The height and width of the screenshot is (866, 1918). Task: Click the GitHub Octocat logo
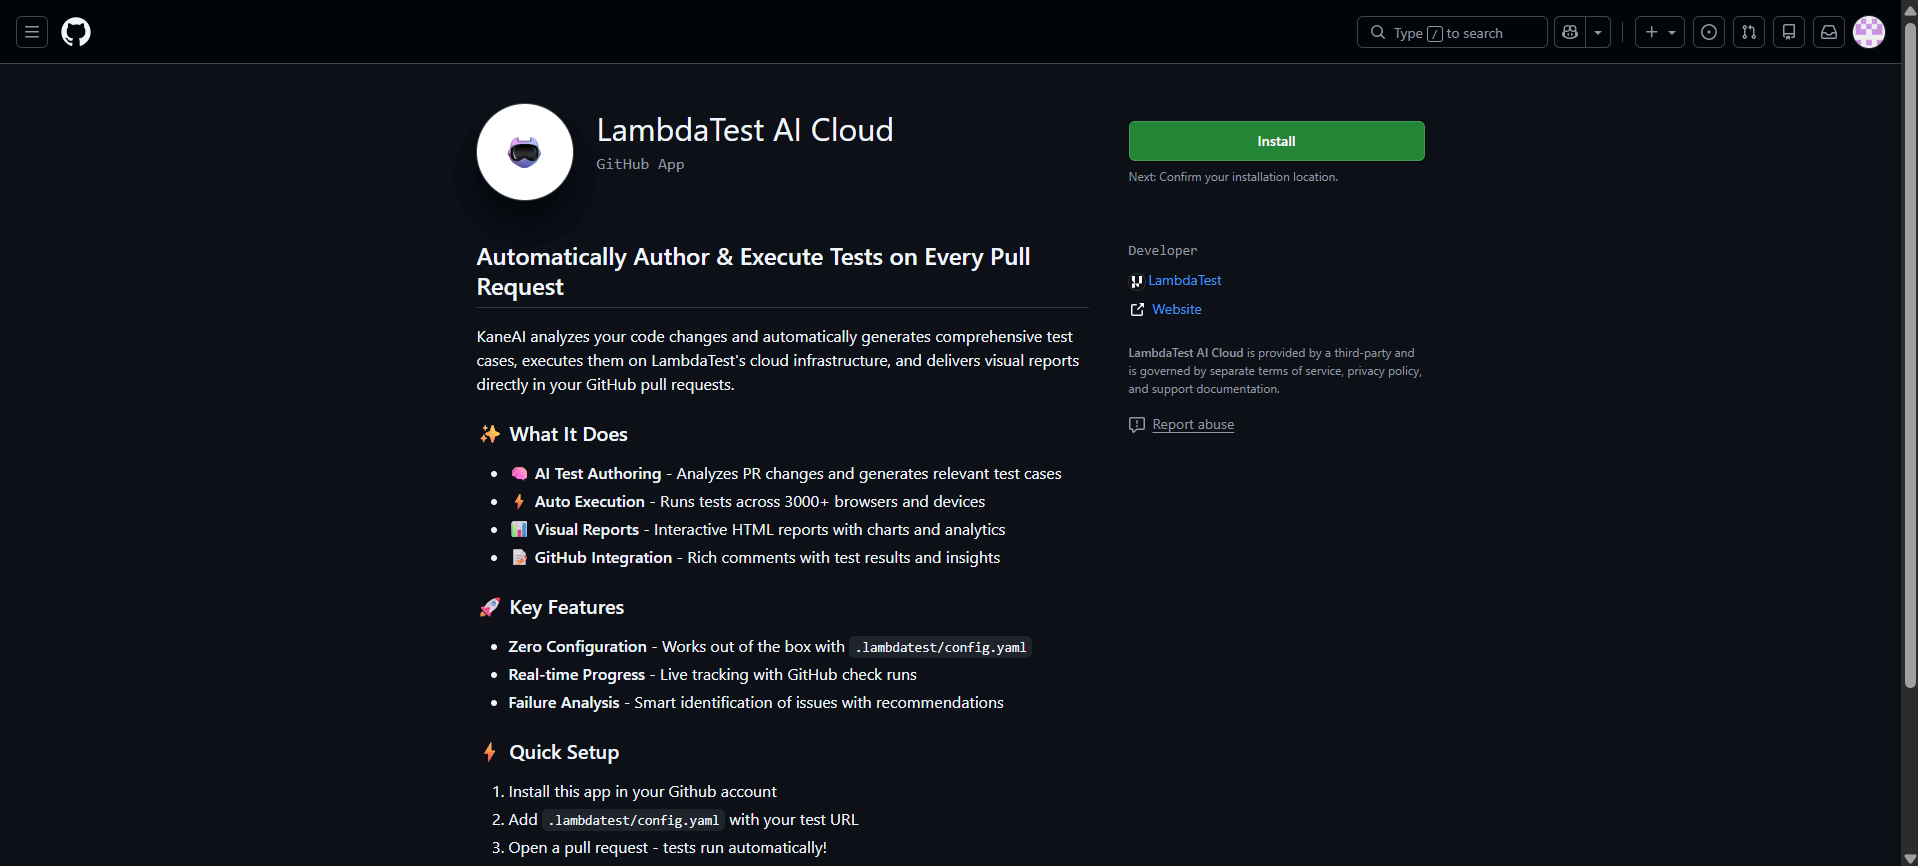click(76, 32)
